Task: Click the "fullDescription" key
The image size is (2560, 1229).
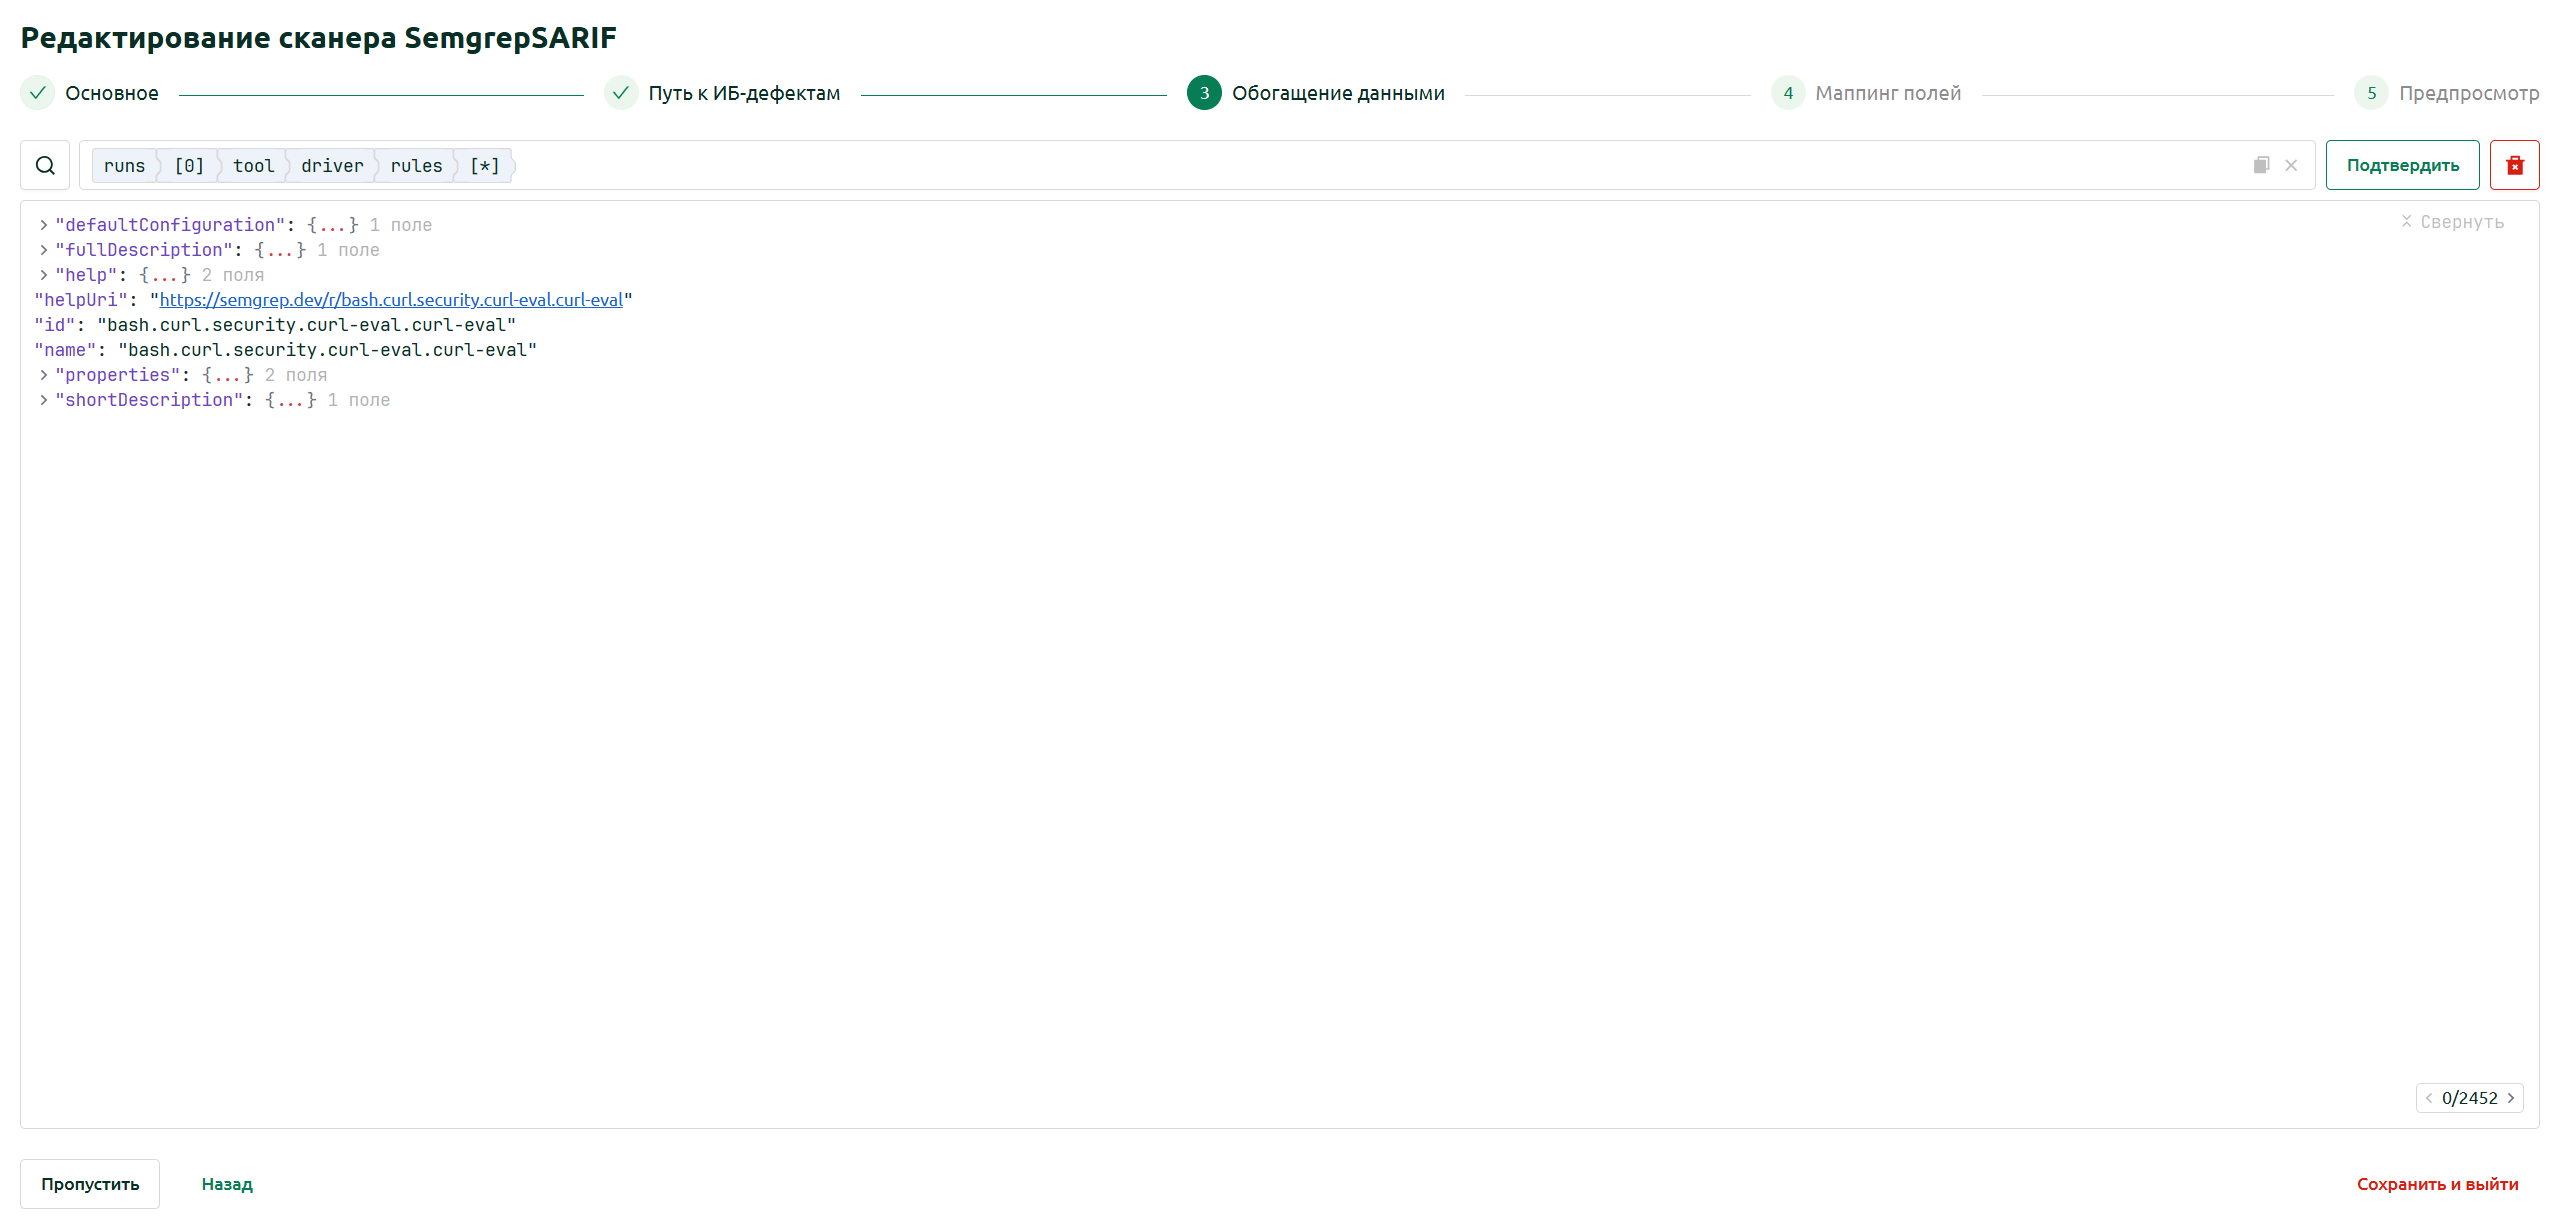Action: (144, 250)
